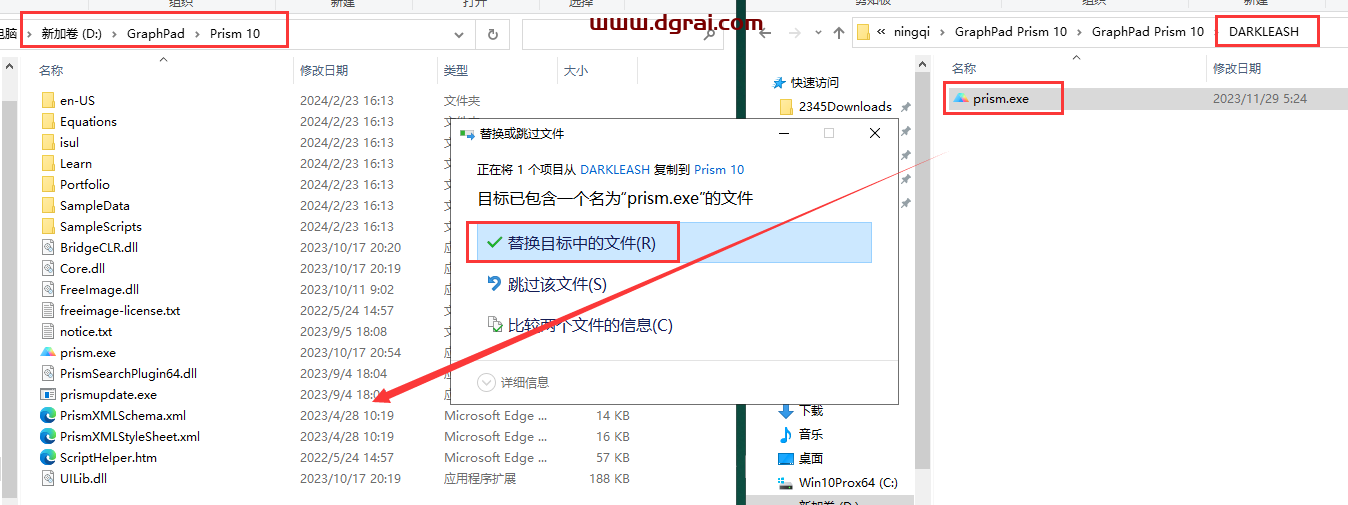This screenshot has width=1348, height=505.
Task: Click the FreeImage.dll file icon
Action: coord(48,289)
